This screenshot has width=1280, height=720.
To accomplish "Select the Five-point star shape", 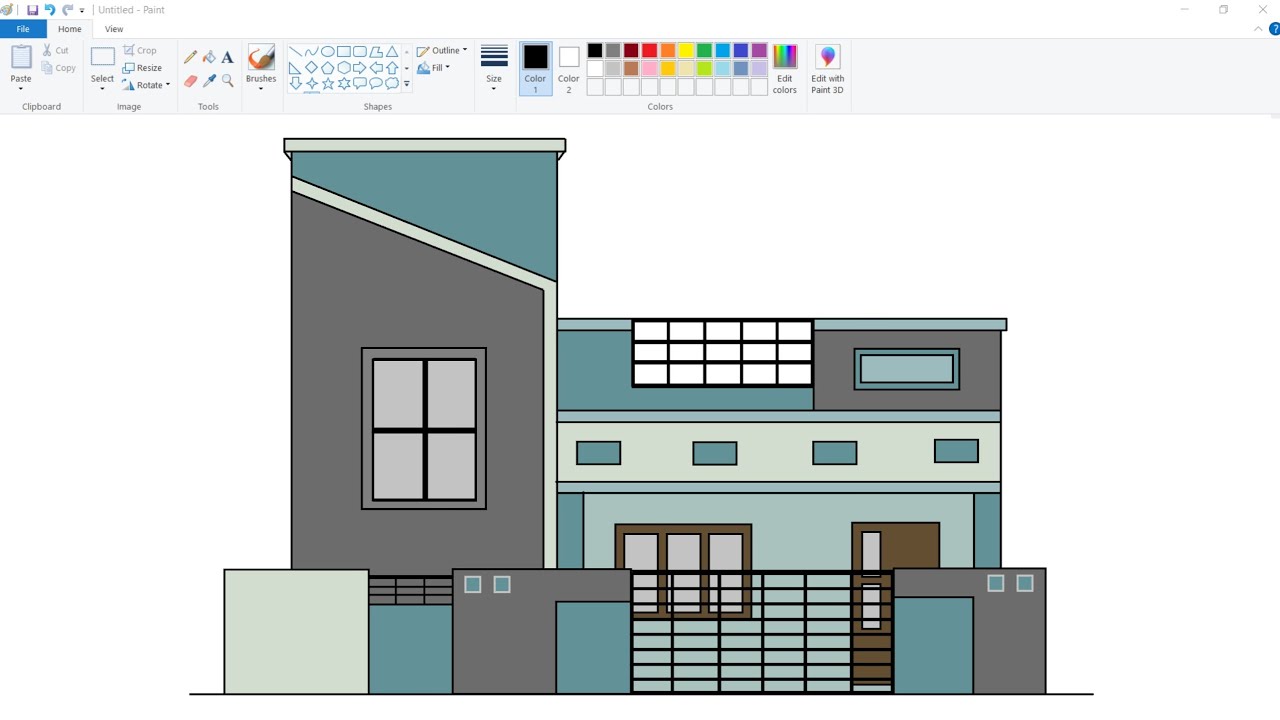I will click(327, 84).
